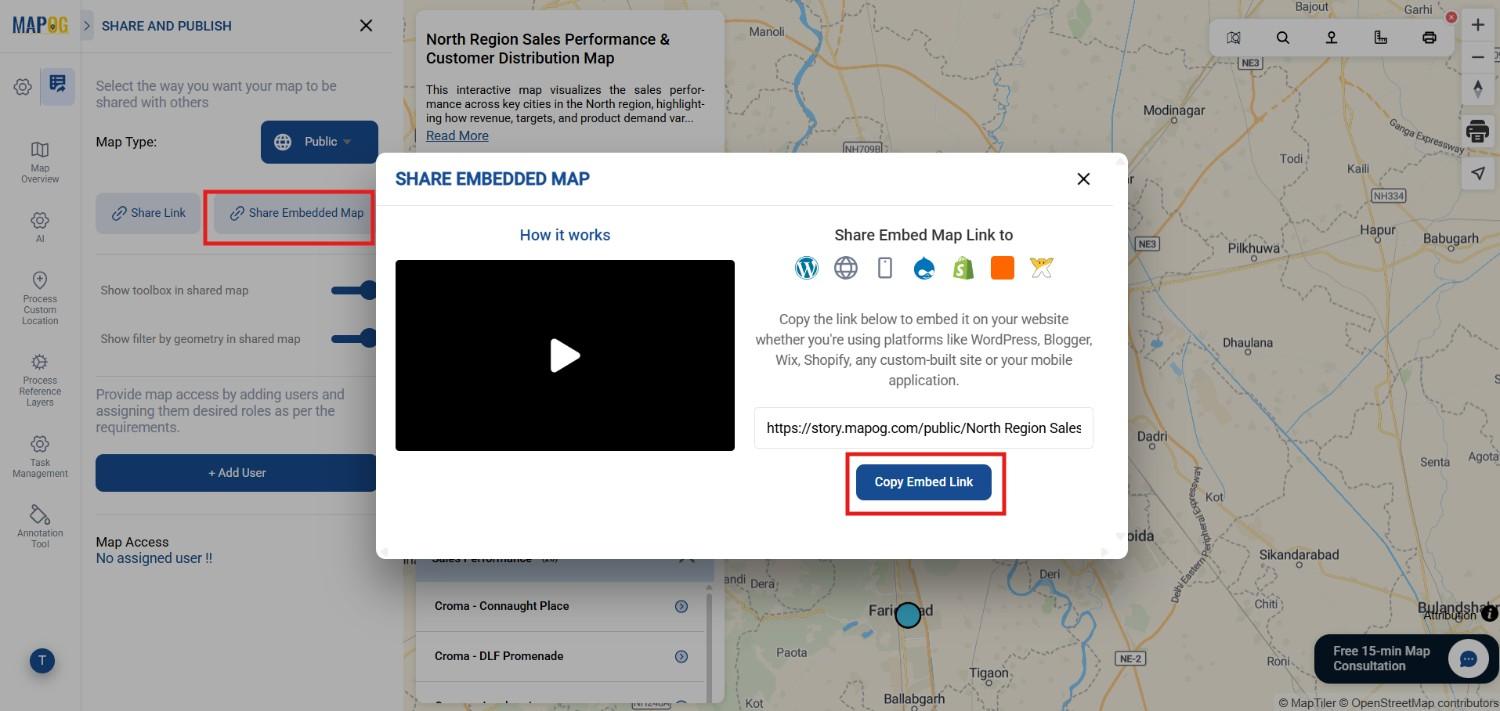Click the basemap switch icon in map toolbar
This screenshot has width=1500, height=711.
pos(1234,38)
